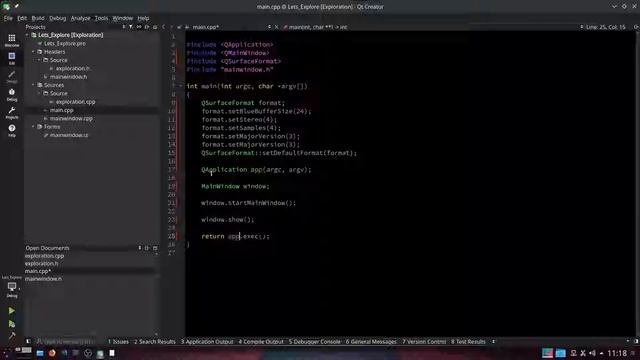Launch Firefox from the taskbar
The image size is (640, 360).
coord(52,353)
